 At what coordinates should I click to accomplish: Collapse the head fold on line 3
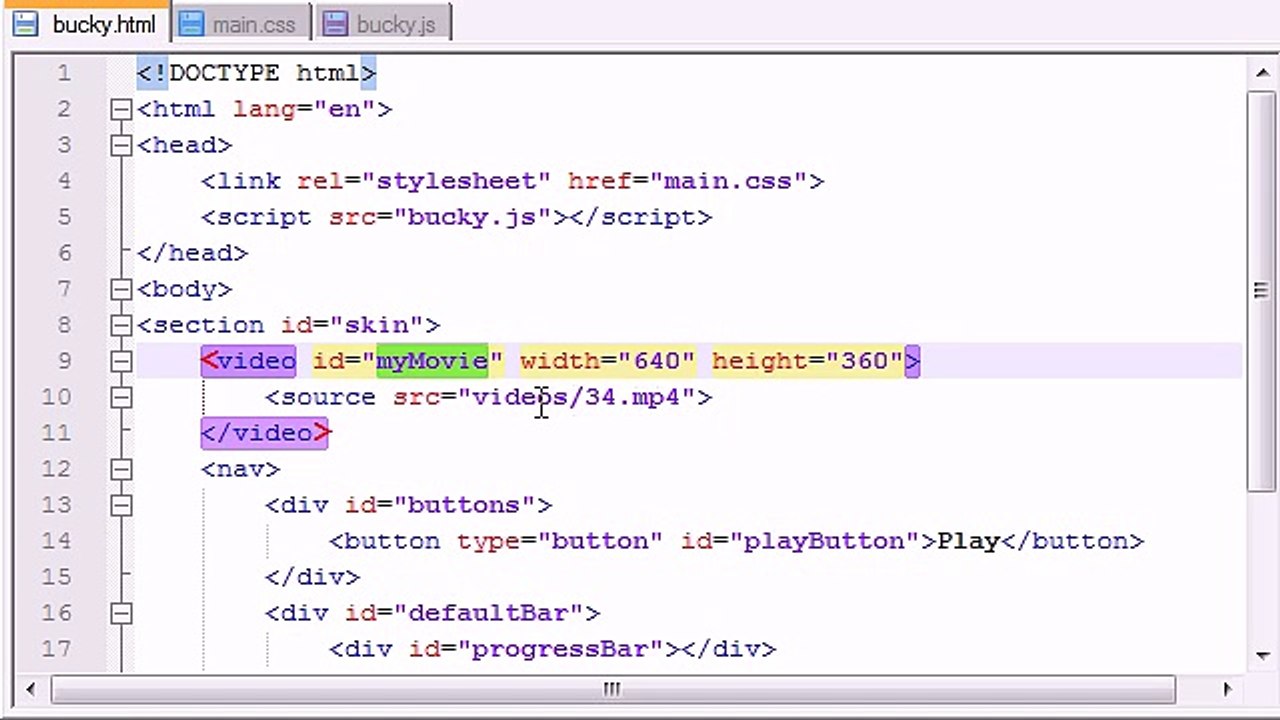point(121,145)
